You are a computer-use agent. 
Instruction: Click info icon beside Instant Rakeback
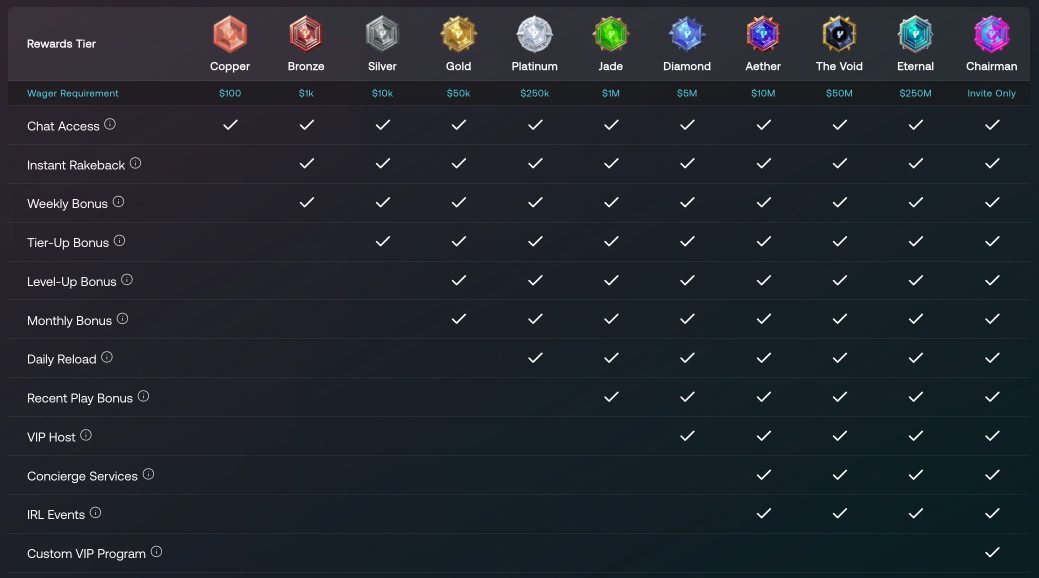tap(135, 163)
